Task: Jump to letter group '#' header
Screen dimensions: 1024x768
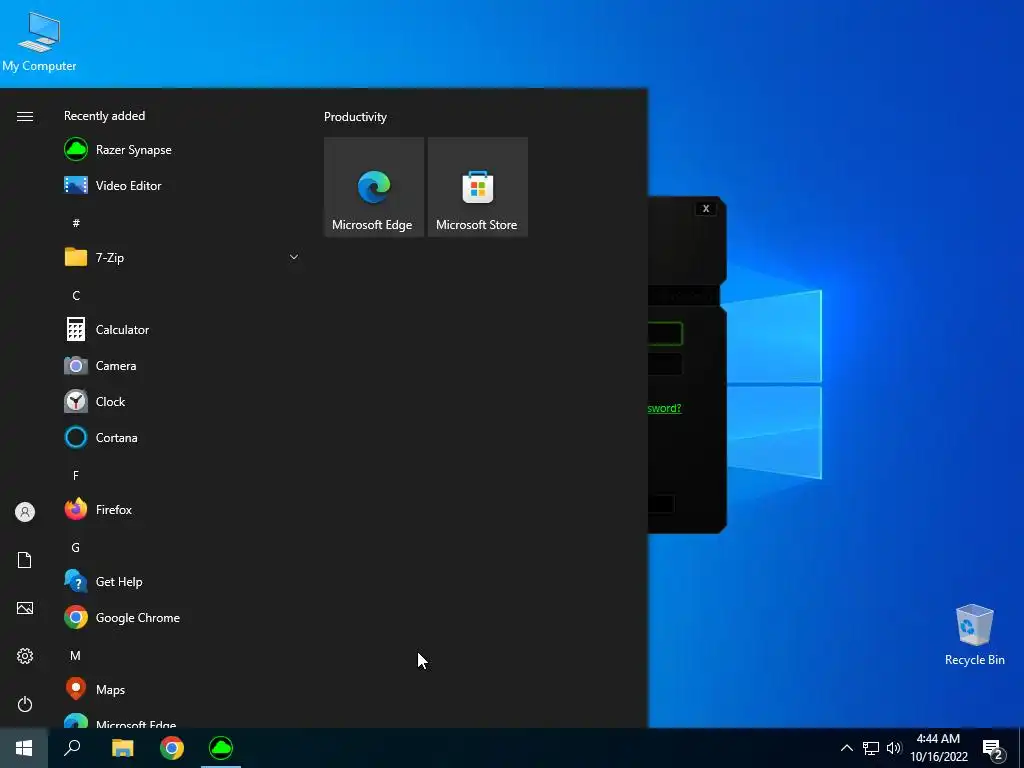Action: click(76, 223)
